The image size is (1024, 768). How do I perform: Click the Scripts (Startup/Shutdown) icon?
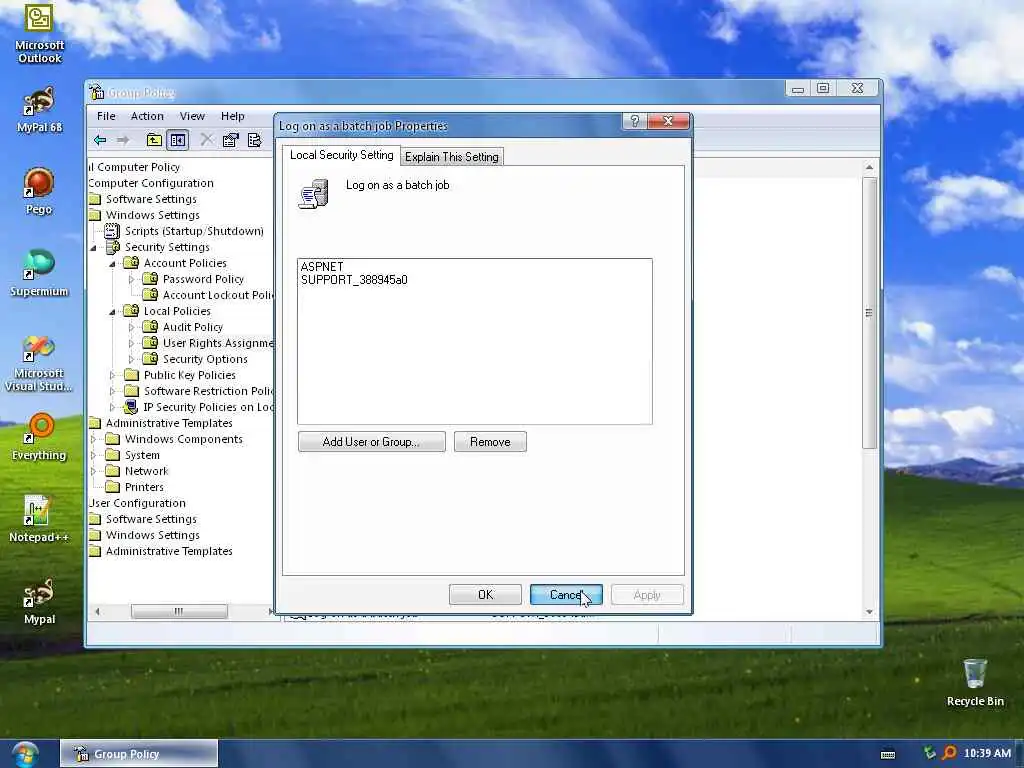click(x=112, y=231)
